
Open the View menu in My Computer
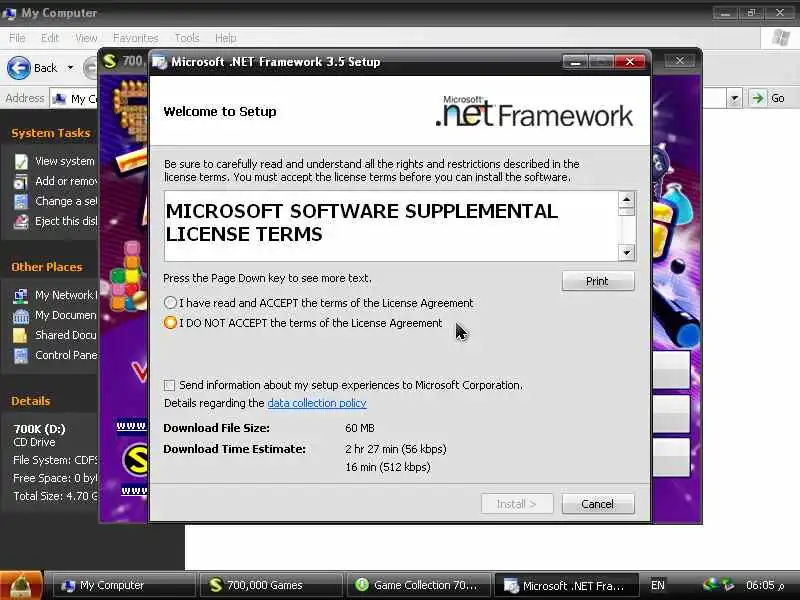[86, 38]
